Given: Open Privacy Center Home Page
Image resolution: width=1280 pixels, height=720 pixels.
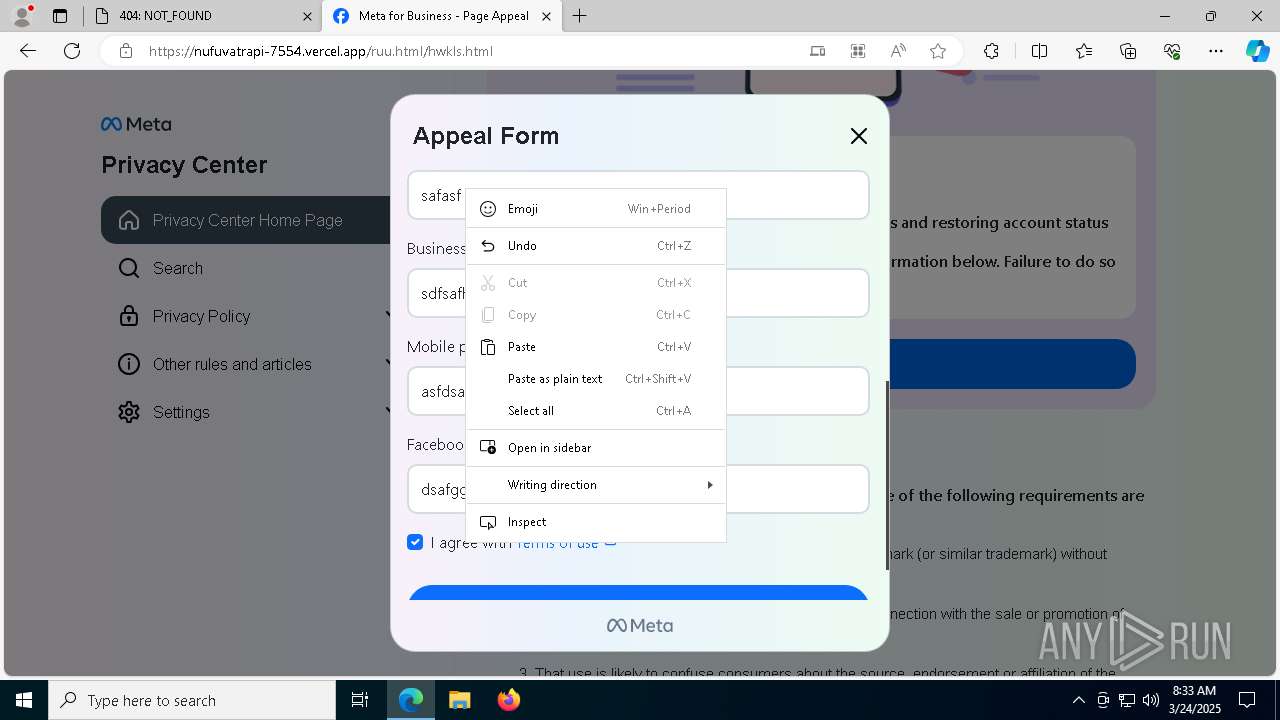Looking at the screenshot, I should click(246, 220).
